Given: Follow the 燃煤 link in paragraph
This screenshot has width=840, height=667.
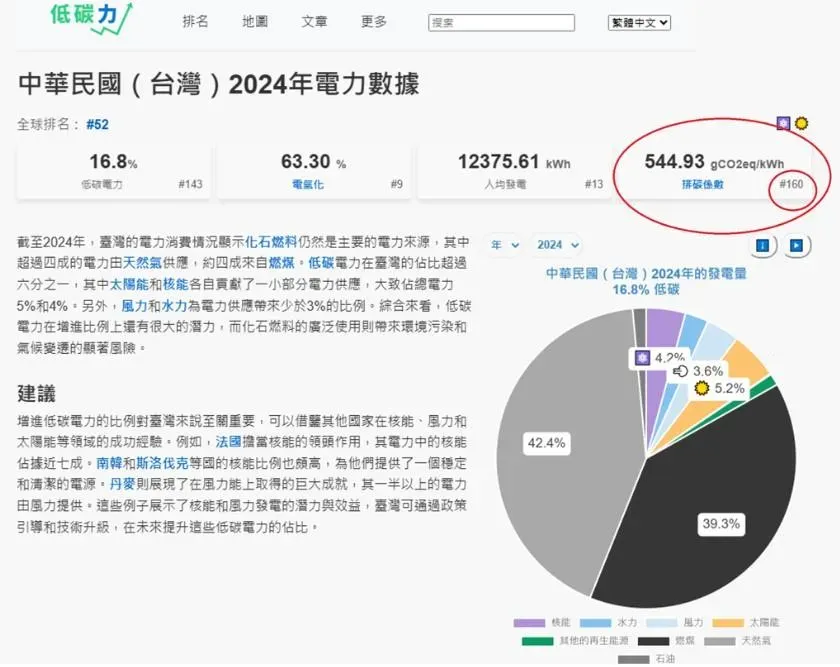Looking at the screenshot, I should click(x=281, y=263).
